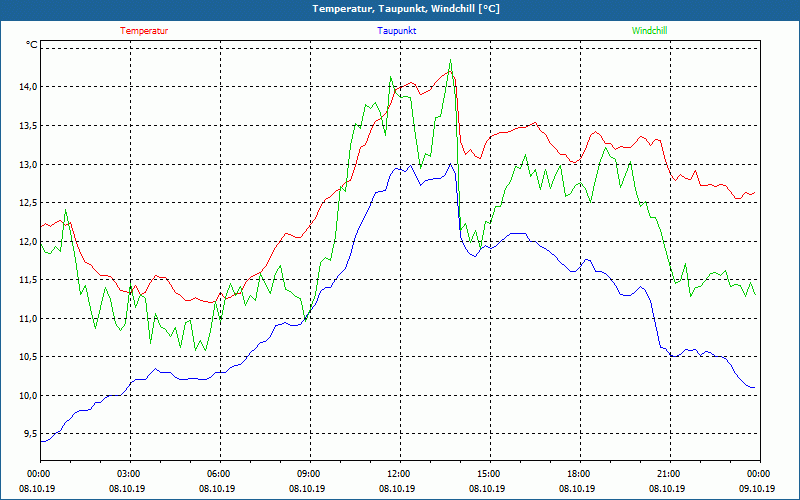800x500 pixels.
Task: Click the 15:00 time axis label
Action: pyautogui.click(x=490, y=474)
